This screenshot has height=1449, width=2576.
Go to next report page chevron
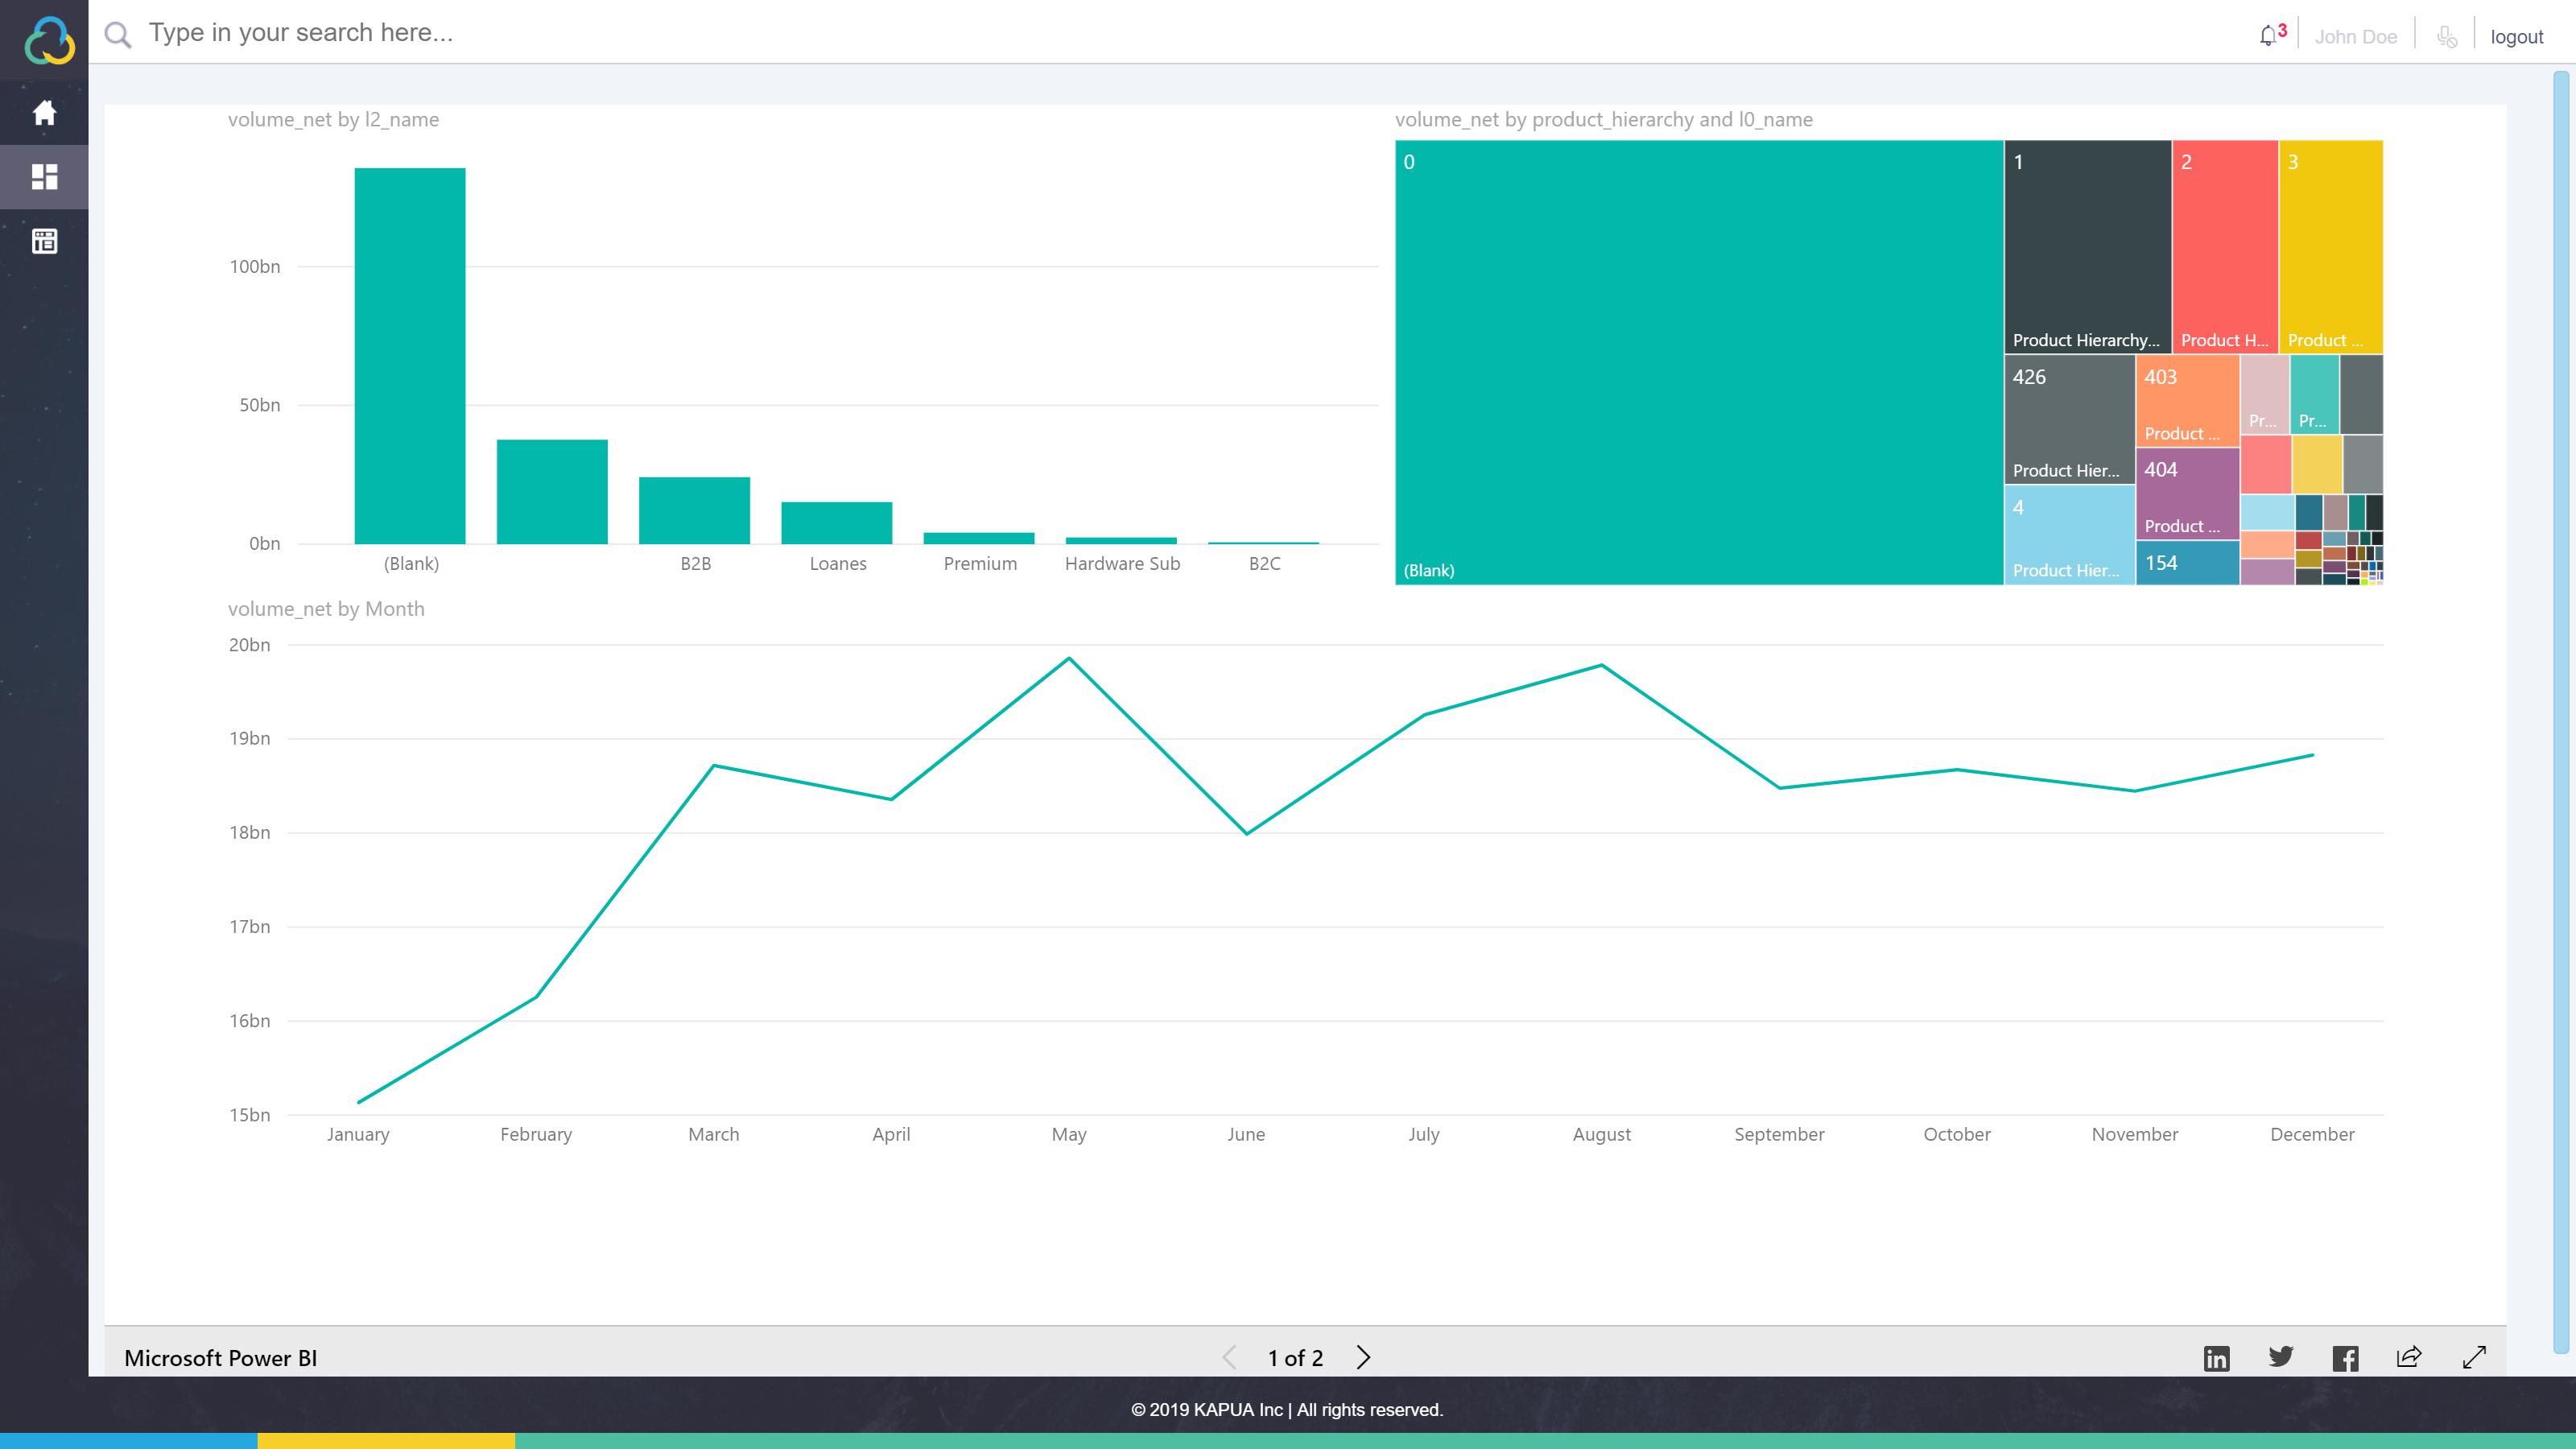[1363, 1357]
